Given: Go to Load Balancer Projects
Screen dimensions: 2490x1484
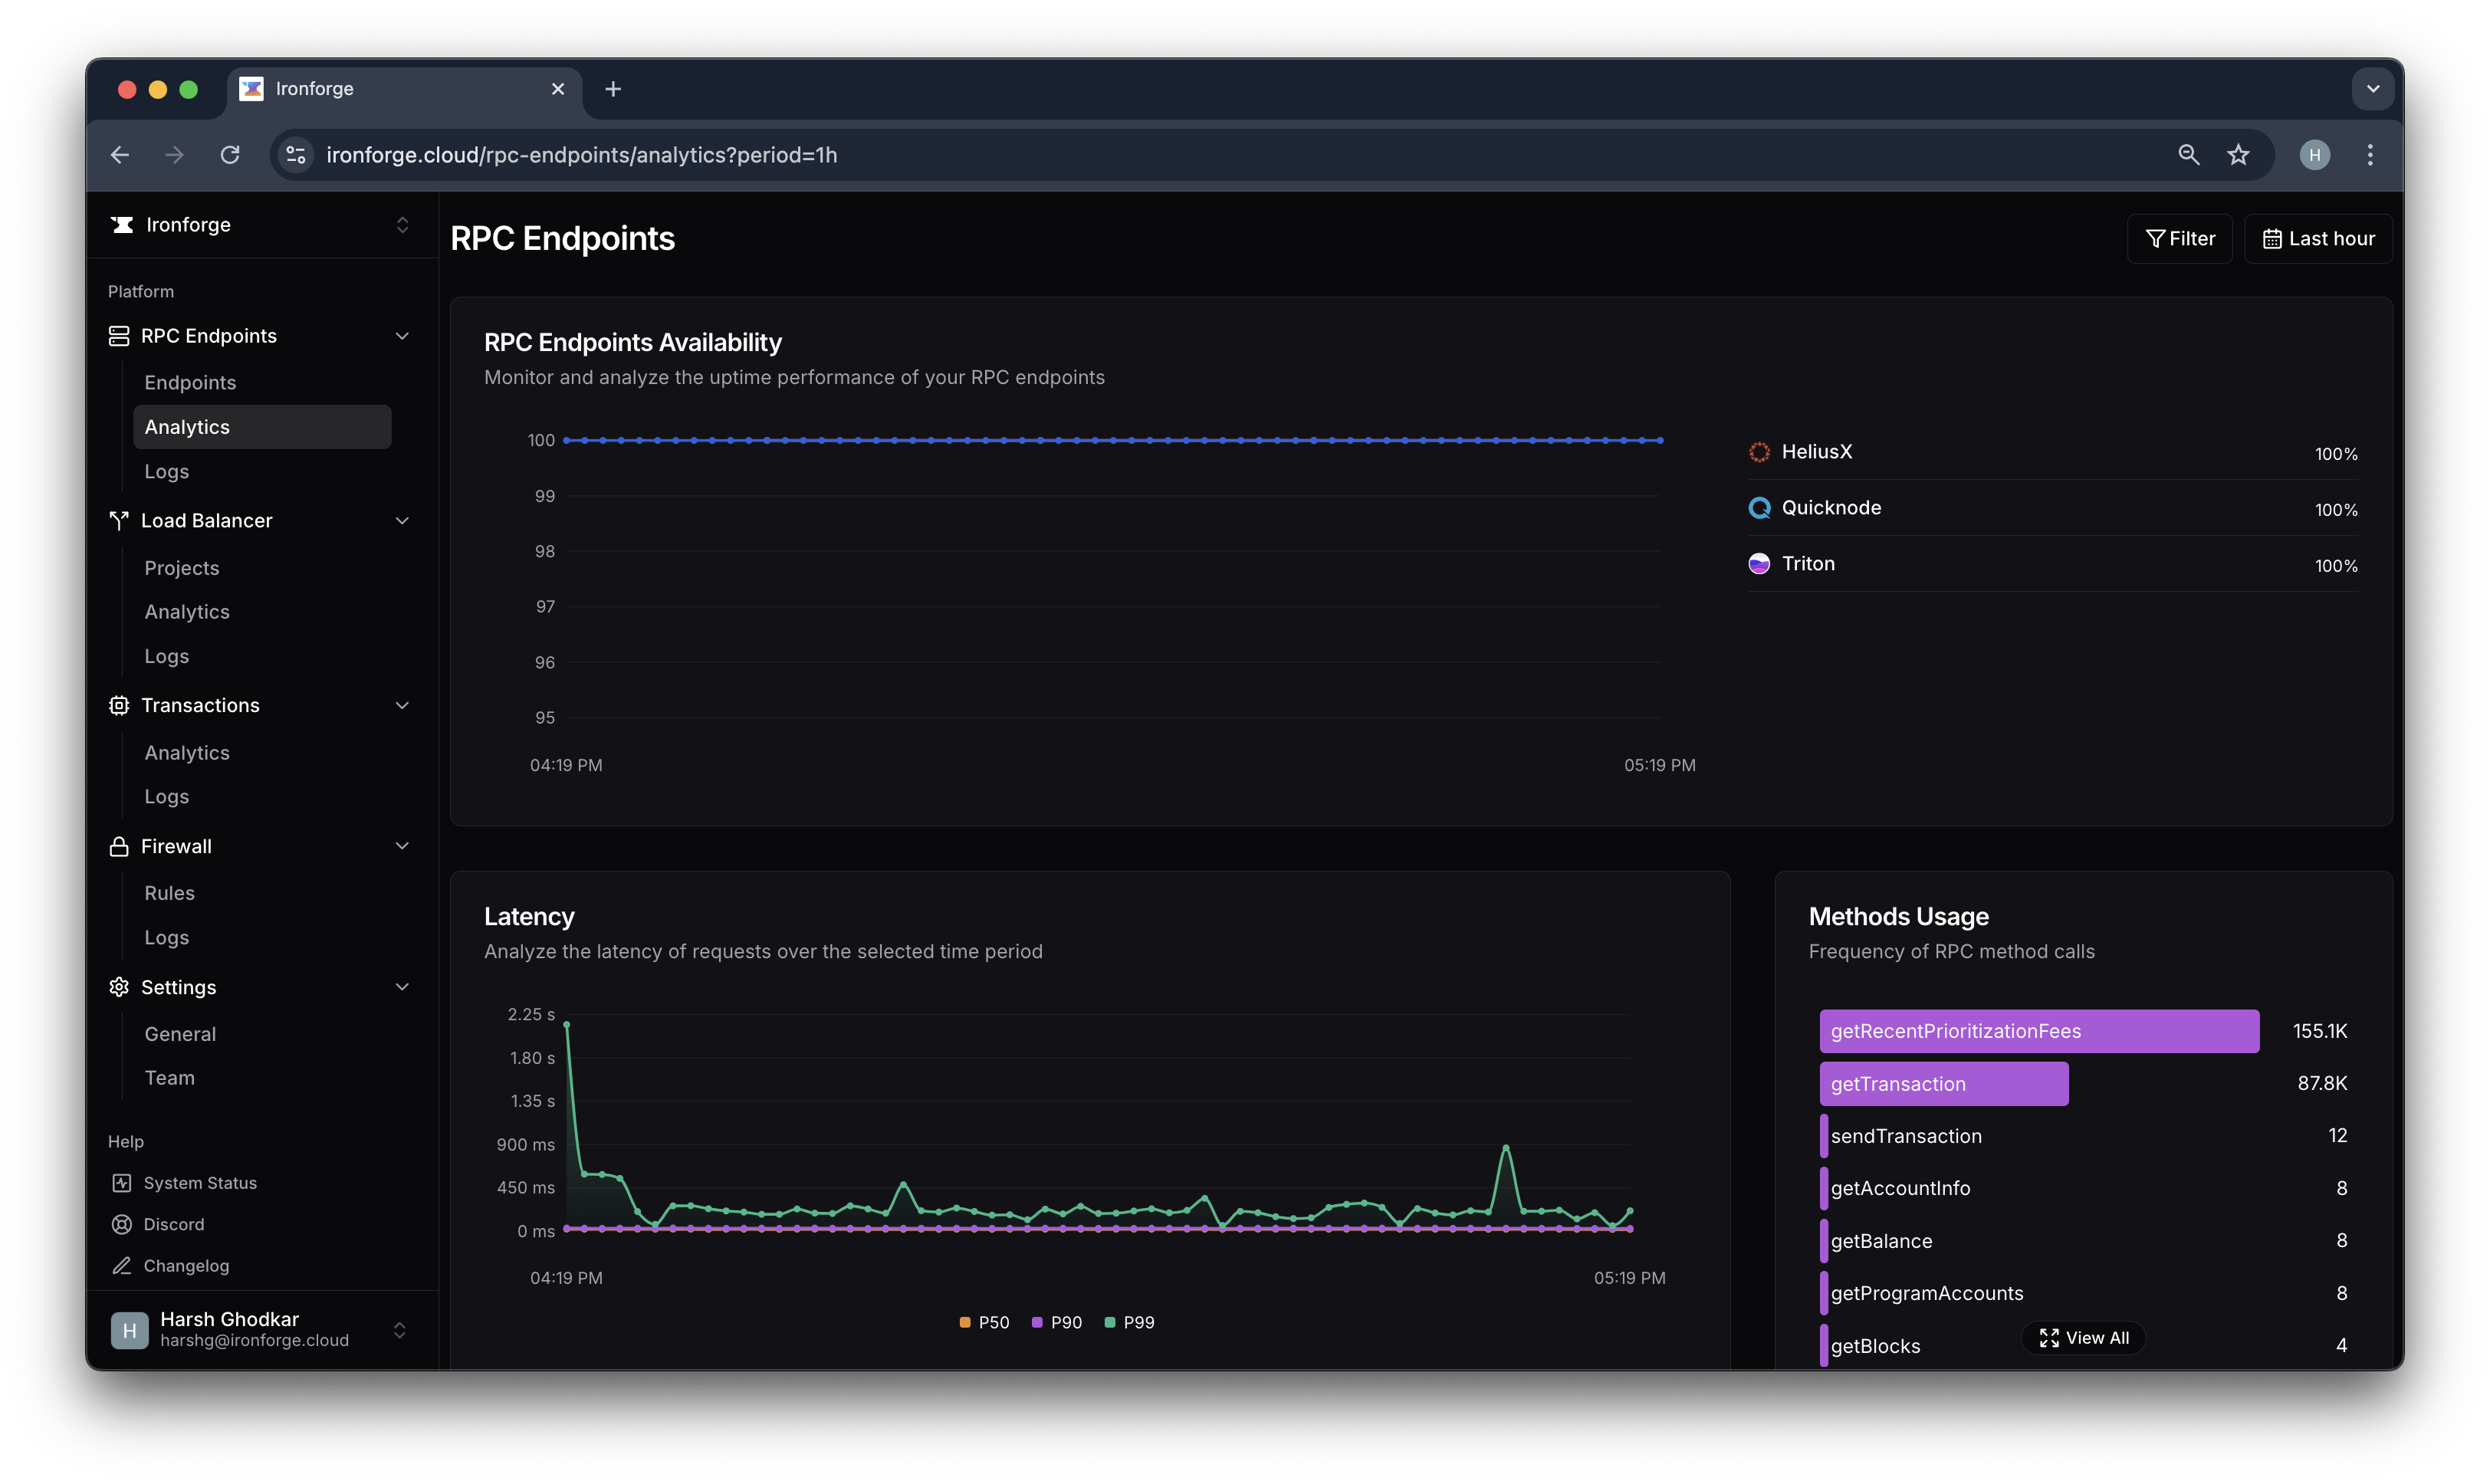Looking at the screenshot, I should [x=182, y=568].
